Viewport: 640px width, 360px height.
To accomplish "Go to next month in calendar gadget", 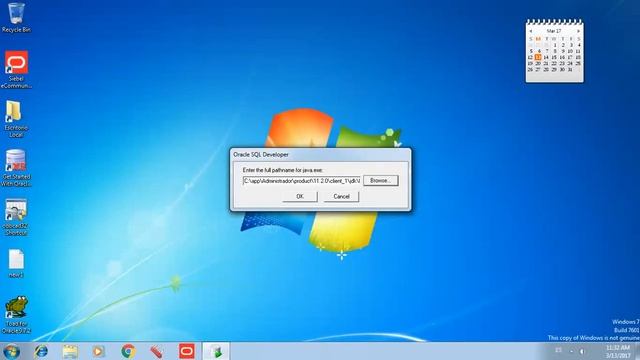I will [x=578, y=31].
